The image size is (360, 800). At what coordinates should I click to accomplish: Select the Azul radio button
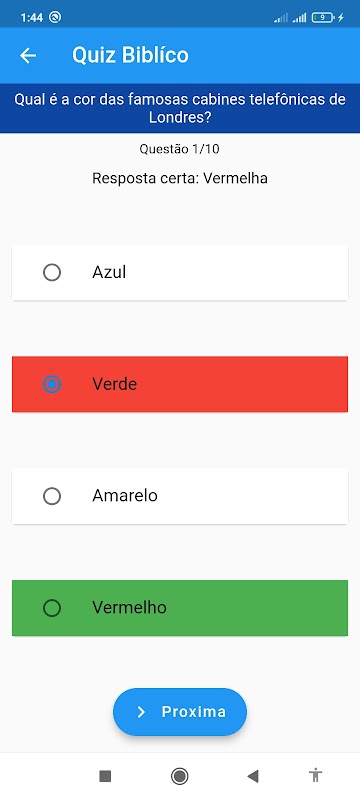click(52, 272)
